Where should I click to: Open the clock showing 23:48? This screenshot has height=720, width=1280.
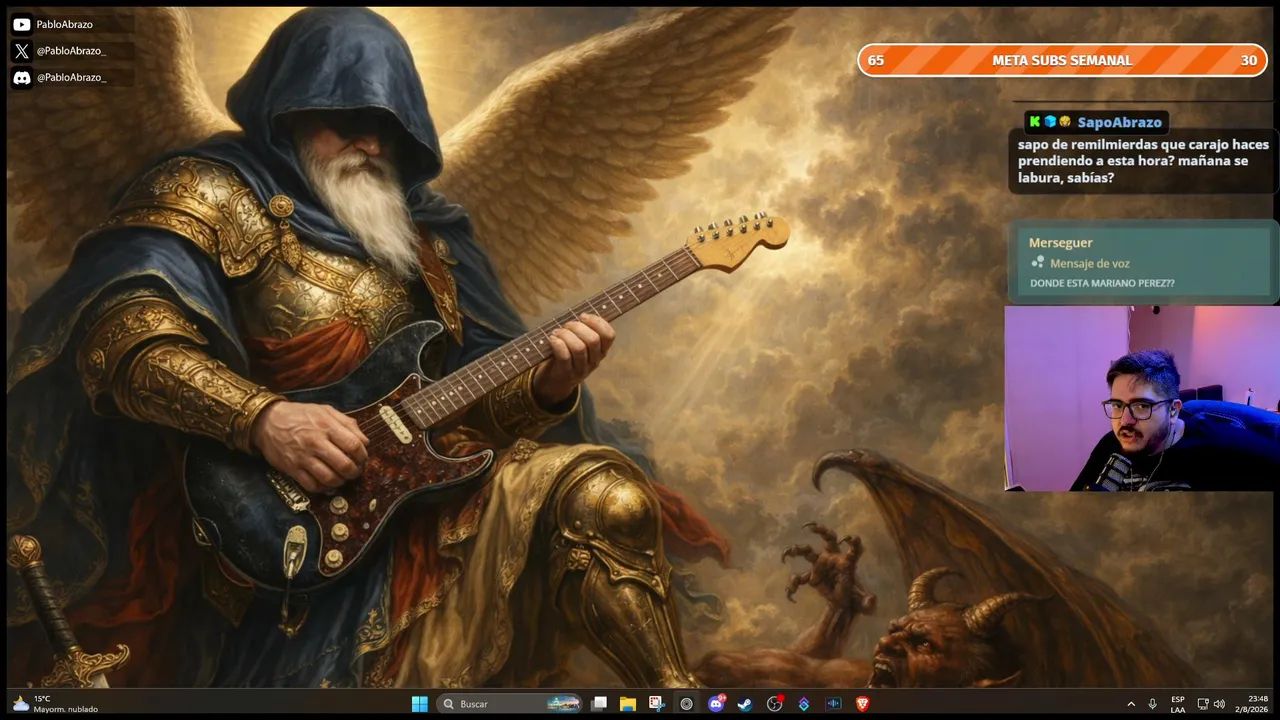tap(1251, 704)
